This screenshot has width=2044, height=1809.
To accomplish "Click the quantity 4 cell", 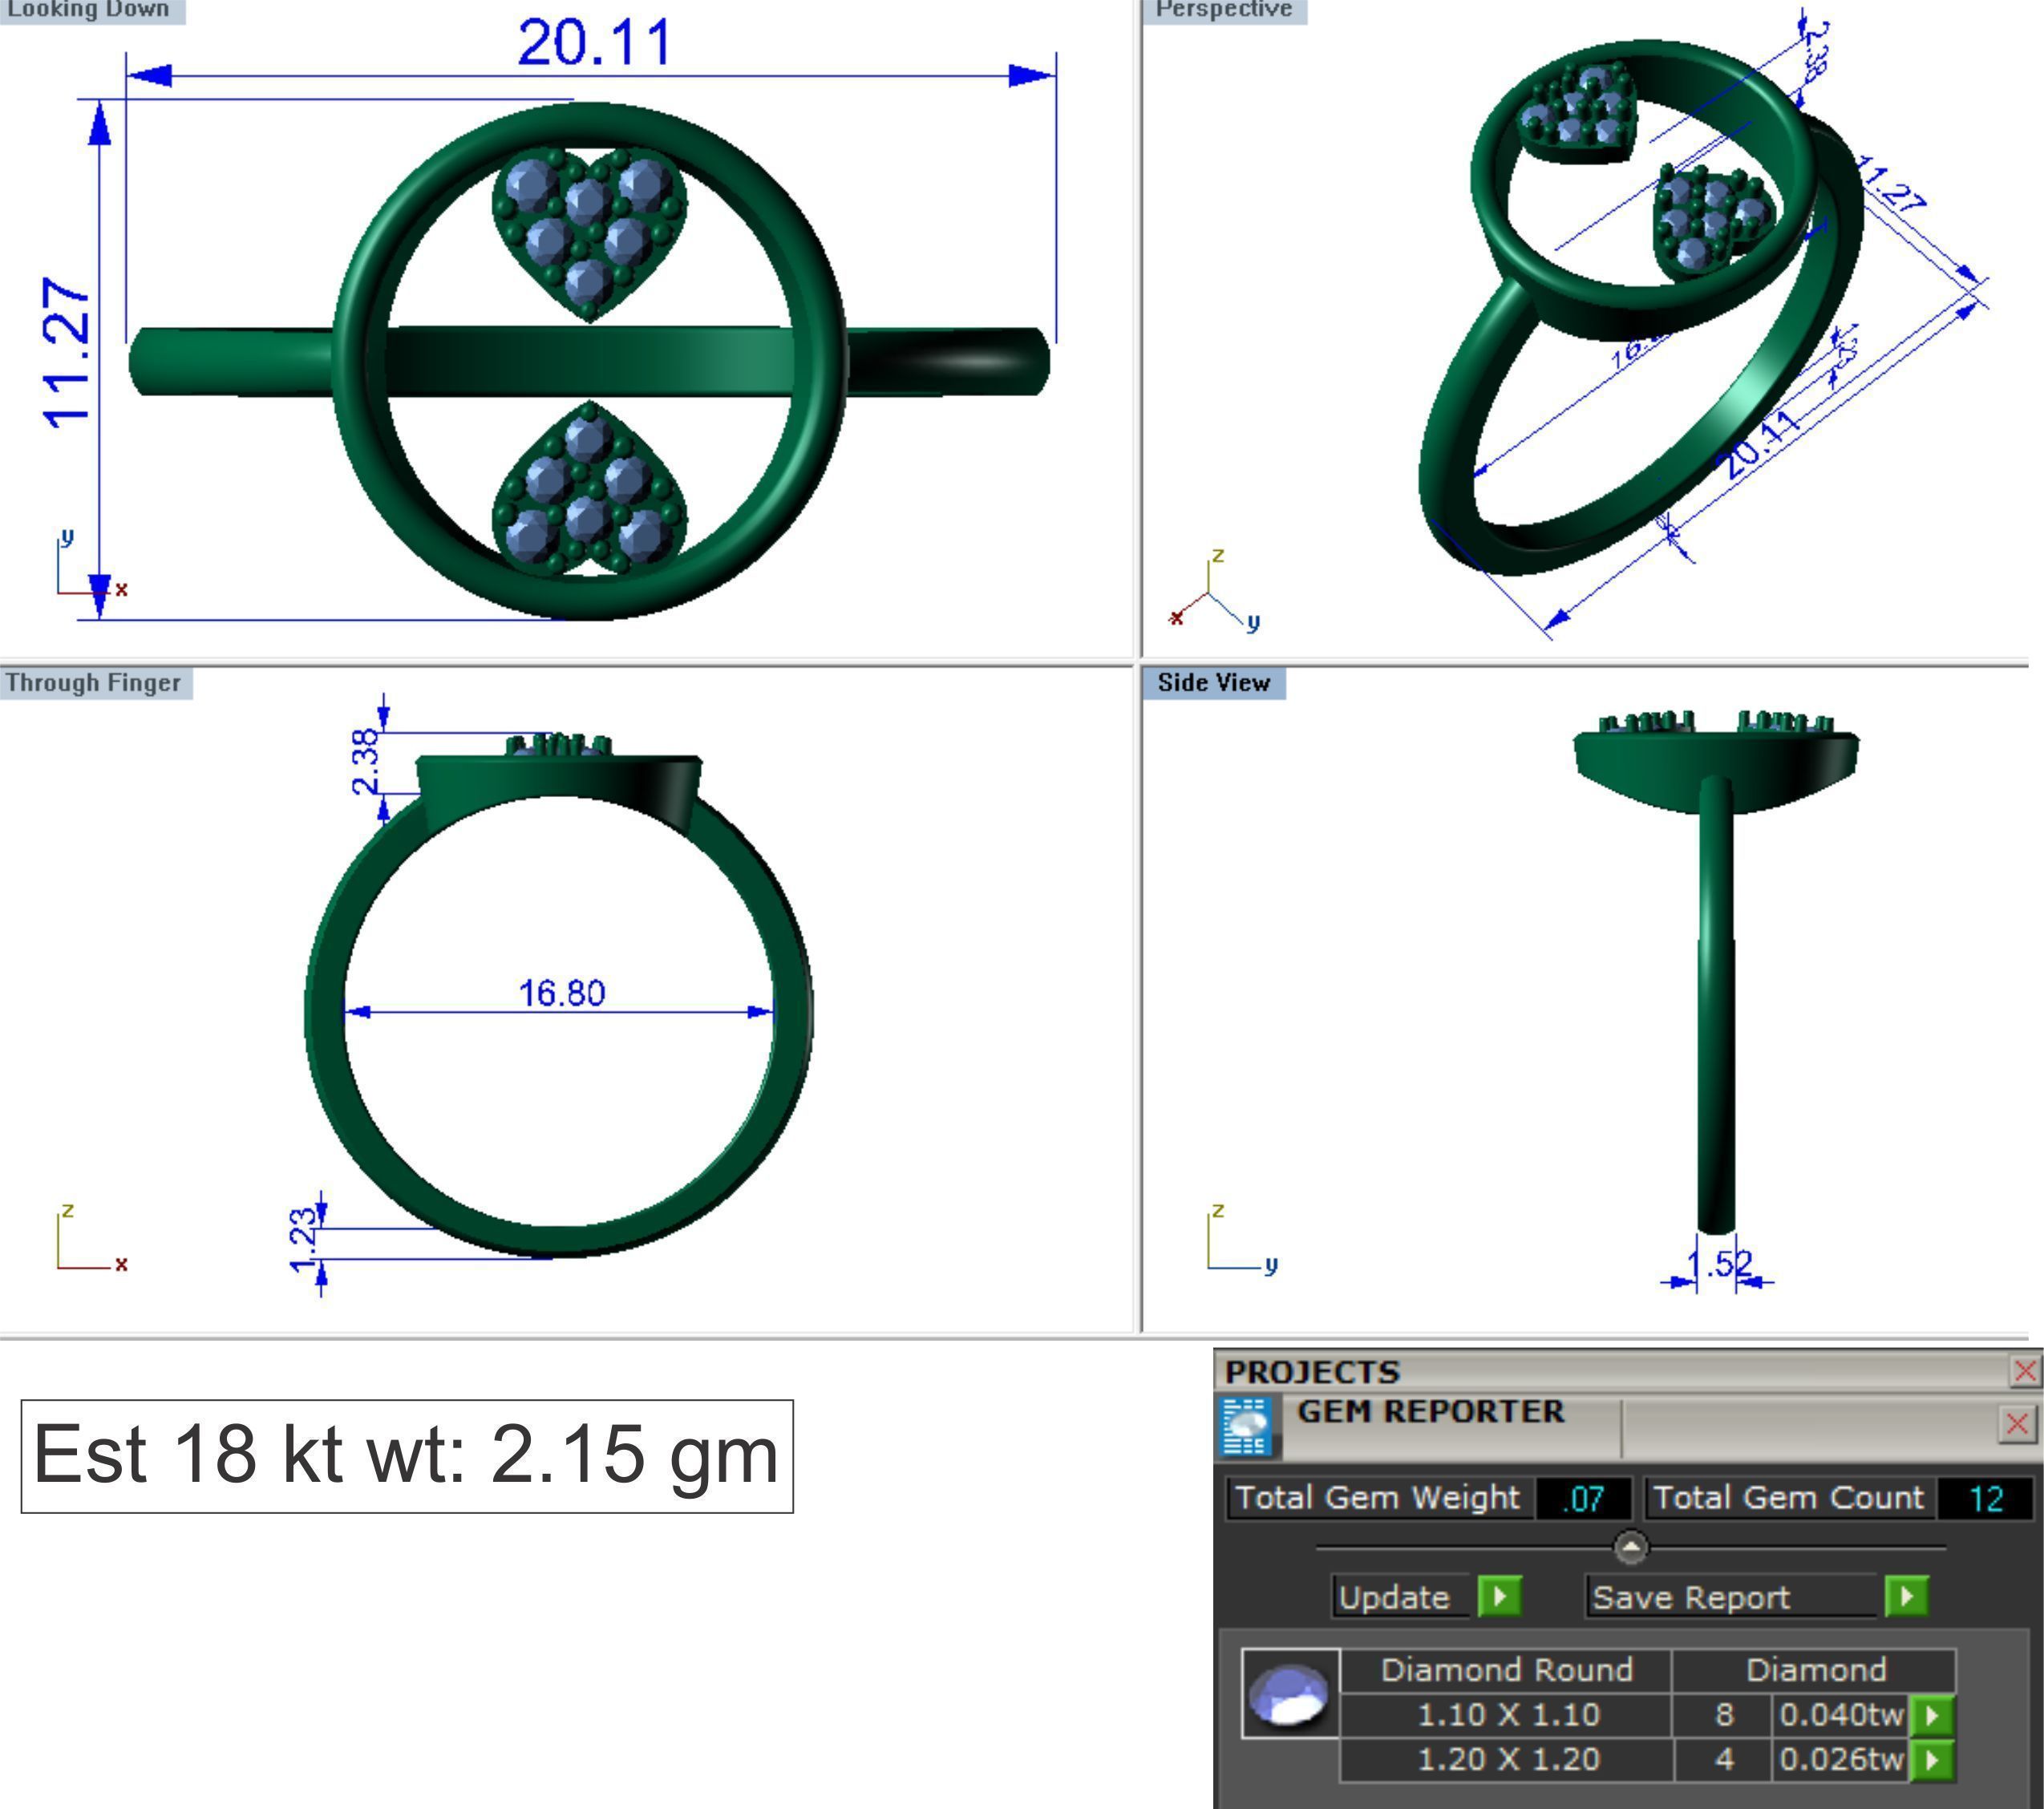I will point(1724,1760).
